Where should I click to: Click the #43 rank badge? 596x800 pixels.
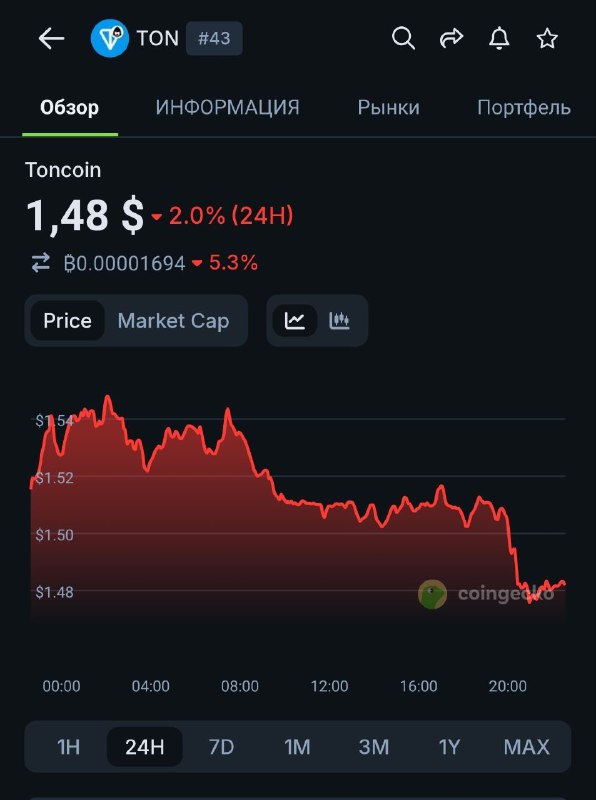point(212,38)
